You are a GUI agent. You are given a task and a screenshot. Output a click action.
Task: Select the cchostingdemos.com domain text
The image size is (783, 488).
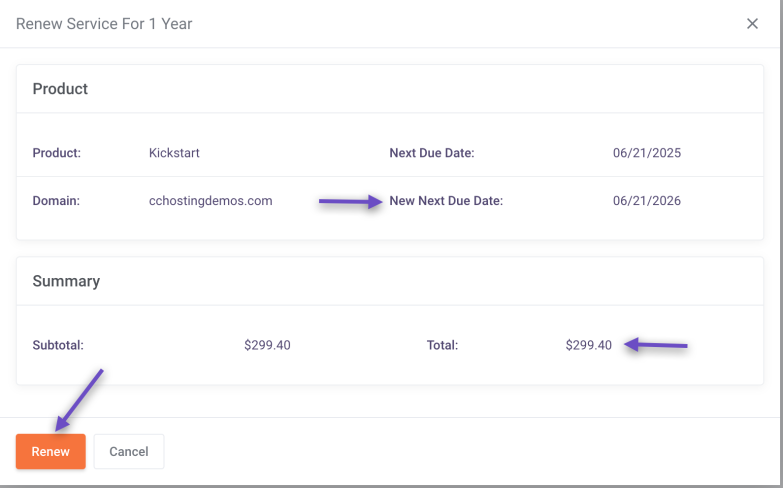(x=210, y=201)
